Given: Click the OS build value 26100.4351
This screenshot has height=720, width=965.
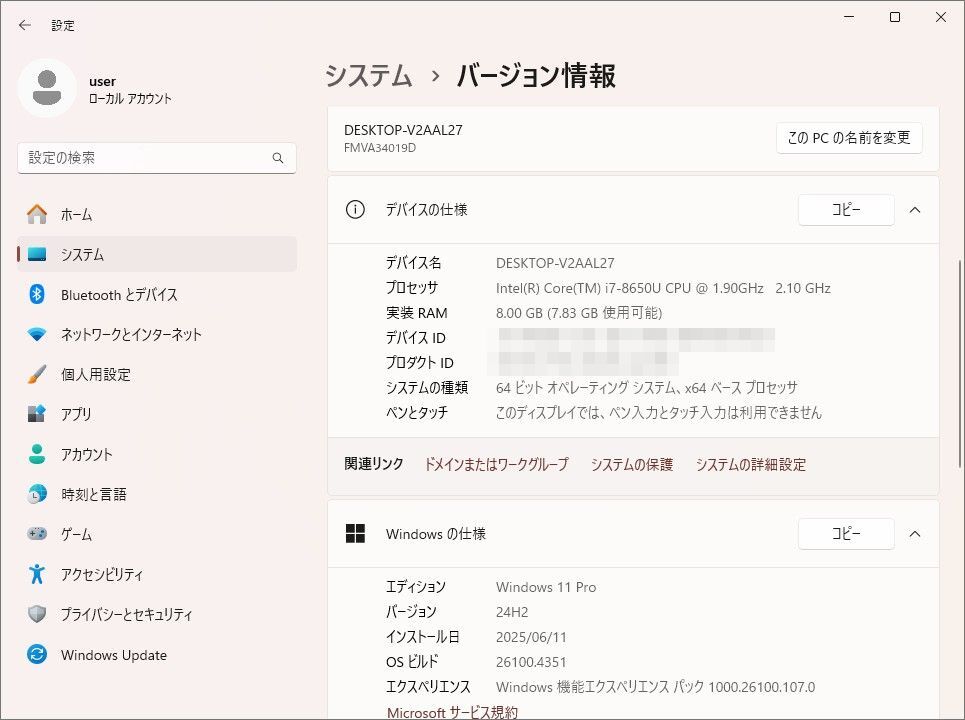Looking at the screenshot, I should coord(531,662).
